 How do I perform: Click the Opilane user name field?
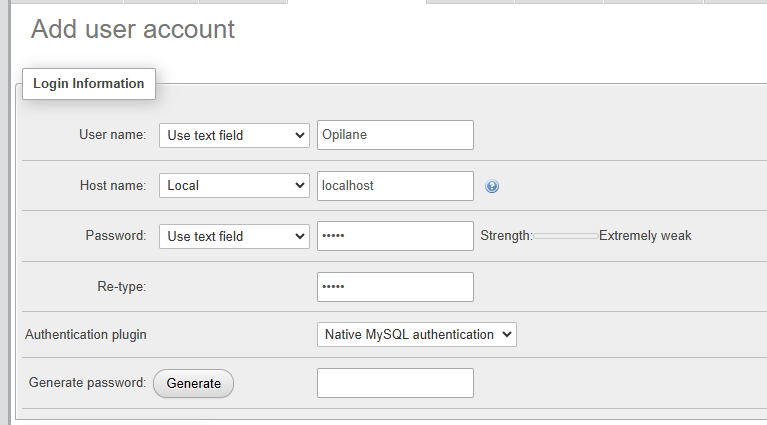point(395,135)
